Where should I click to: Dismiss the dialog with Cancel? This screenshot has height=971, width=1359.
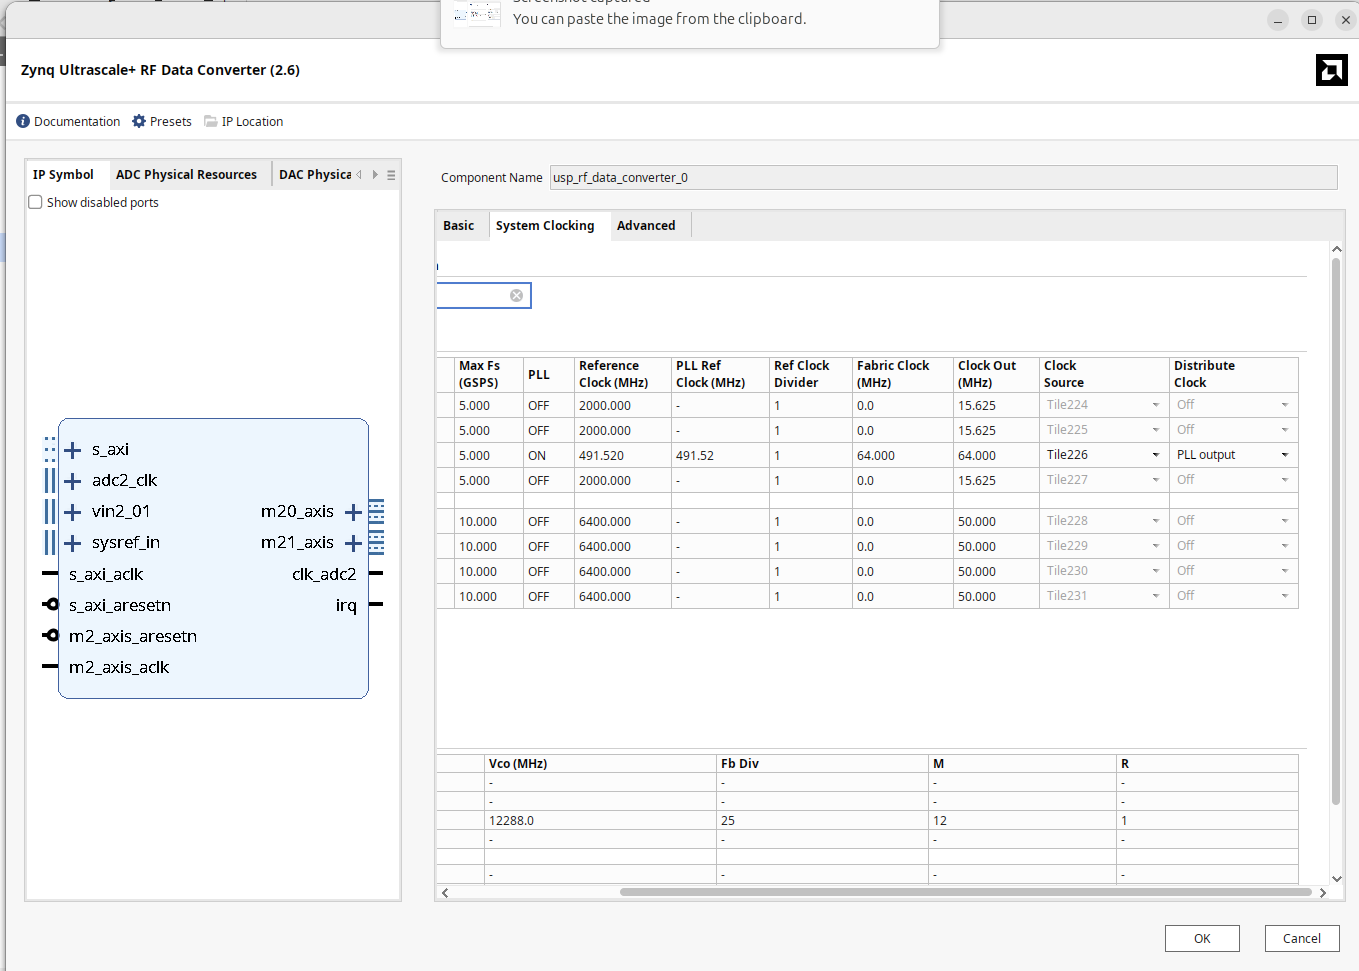(x=1302, y=938)
